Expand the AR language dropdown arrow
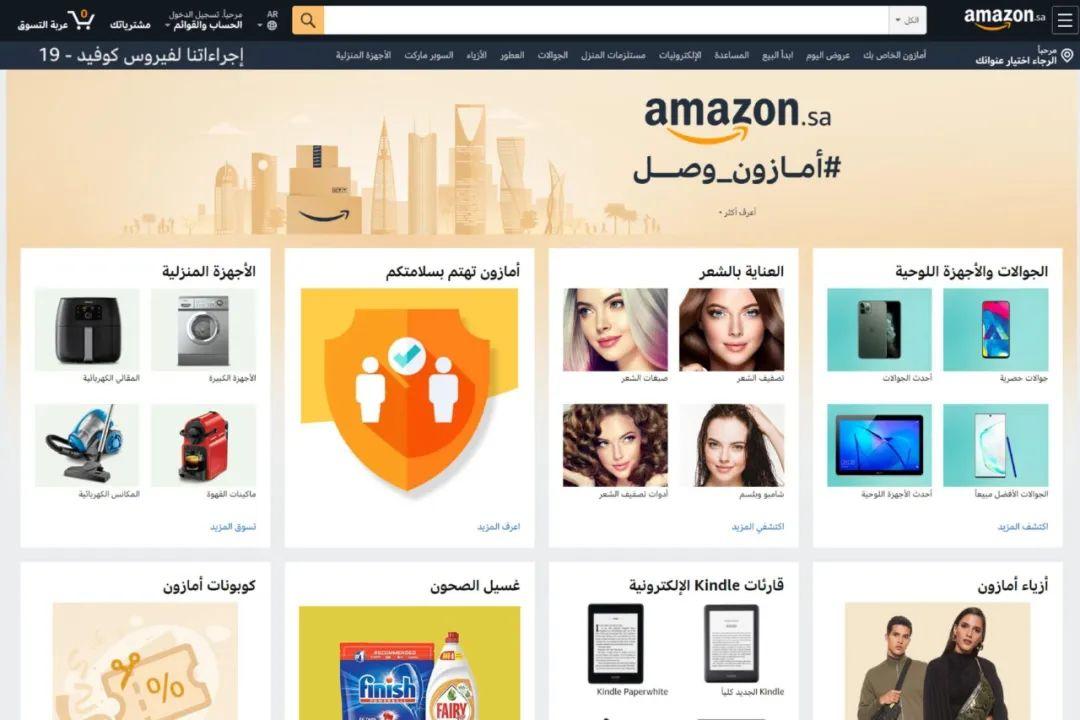The height and width of the screenshot is (720, 1080). pos(260,26)
